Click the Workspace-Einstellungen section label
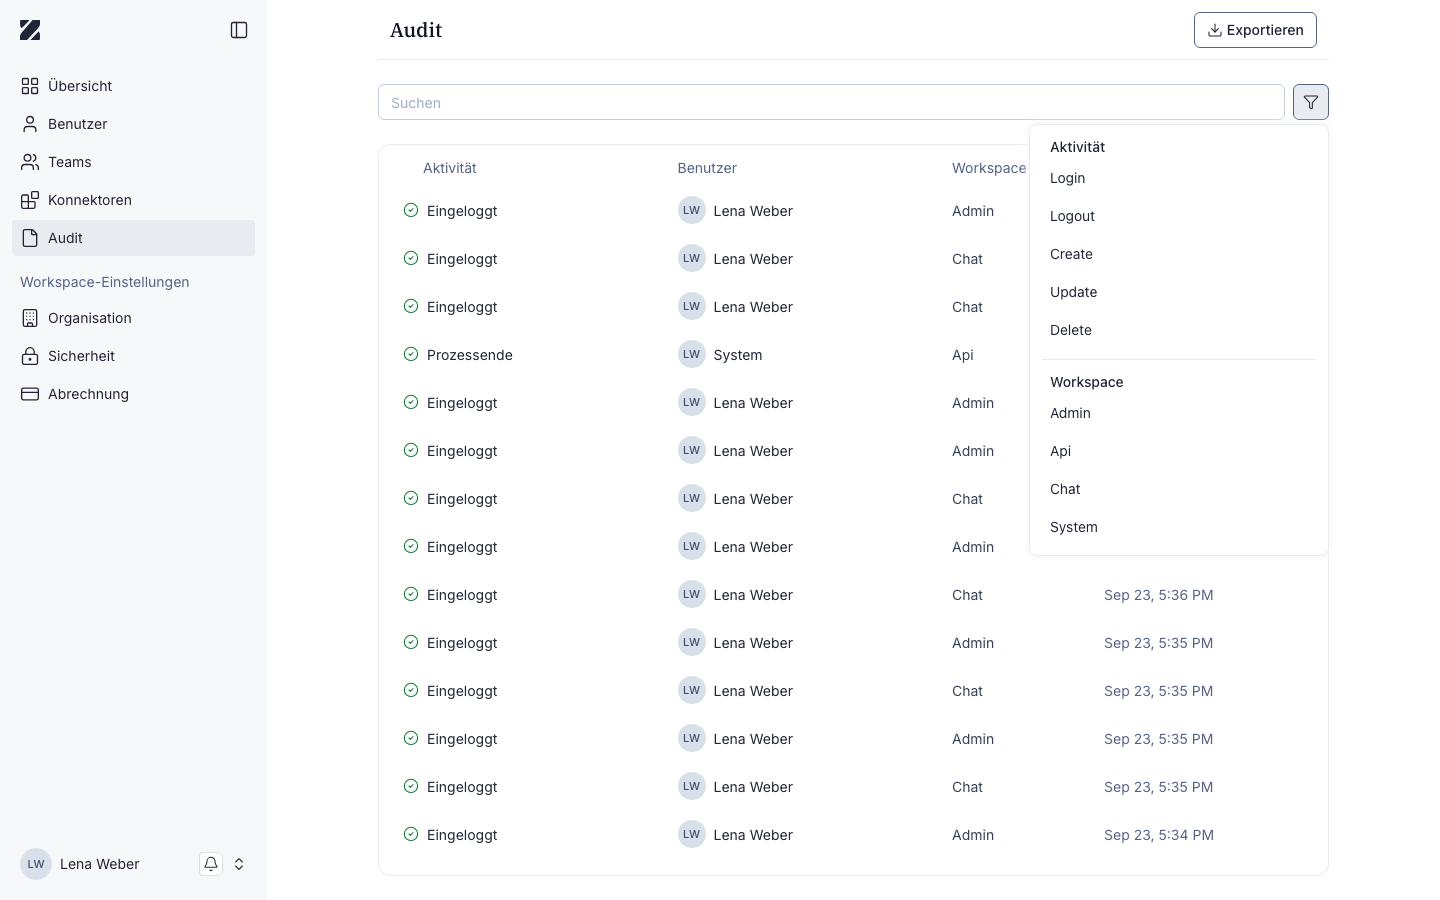1440x900 pixels. click(105, 282)
